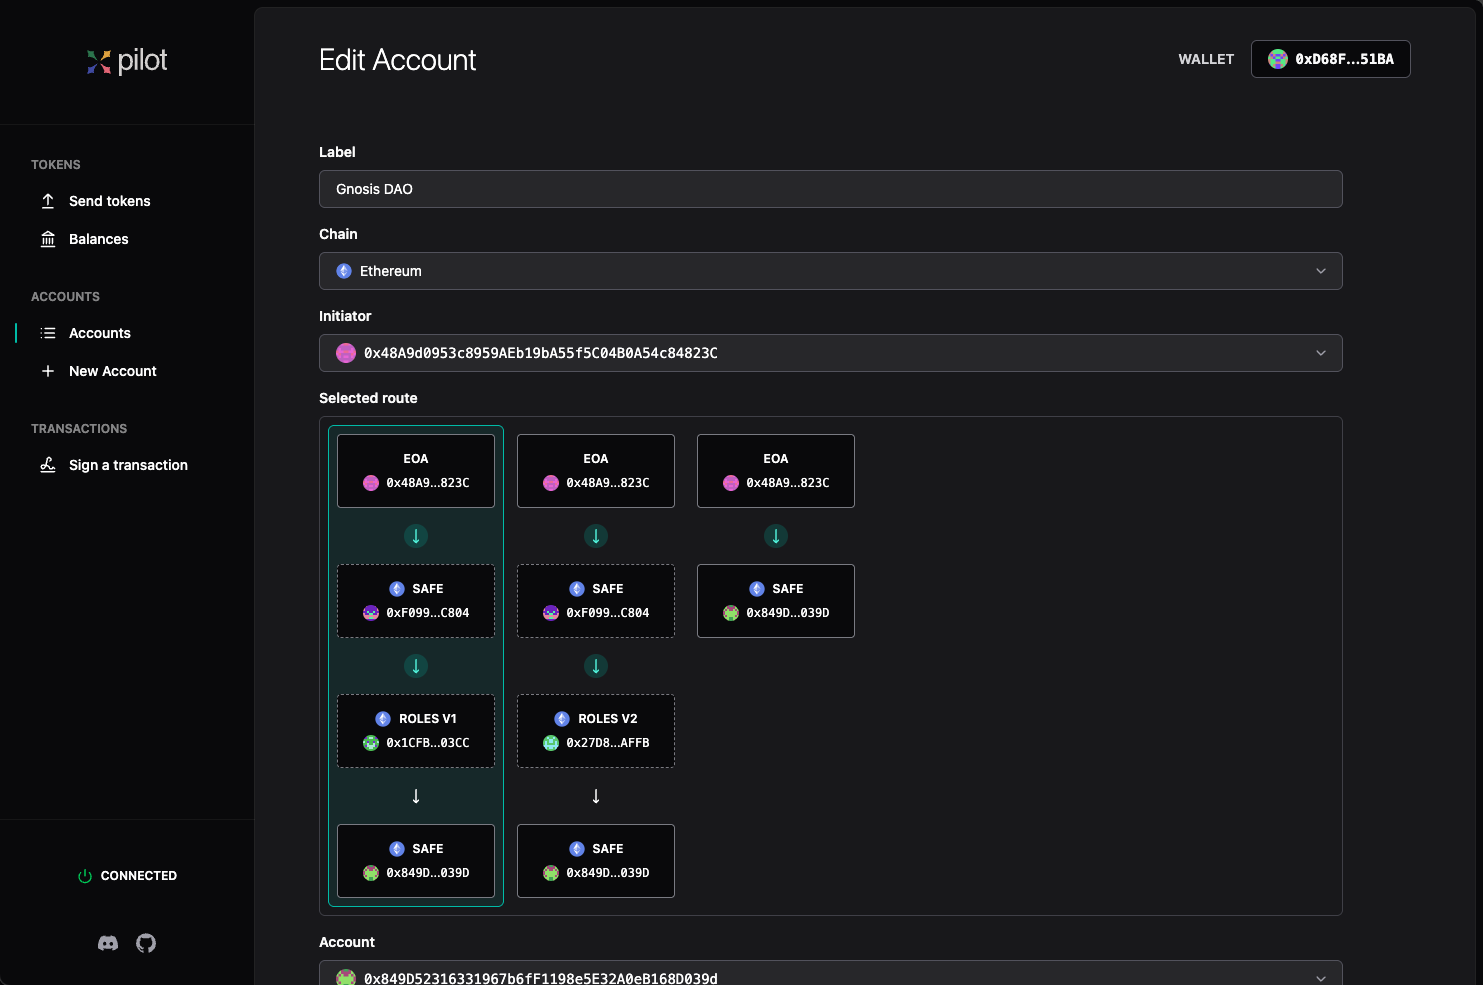Go to Accounts list
Screen dimensions: 1483x985
point(99,333)
